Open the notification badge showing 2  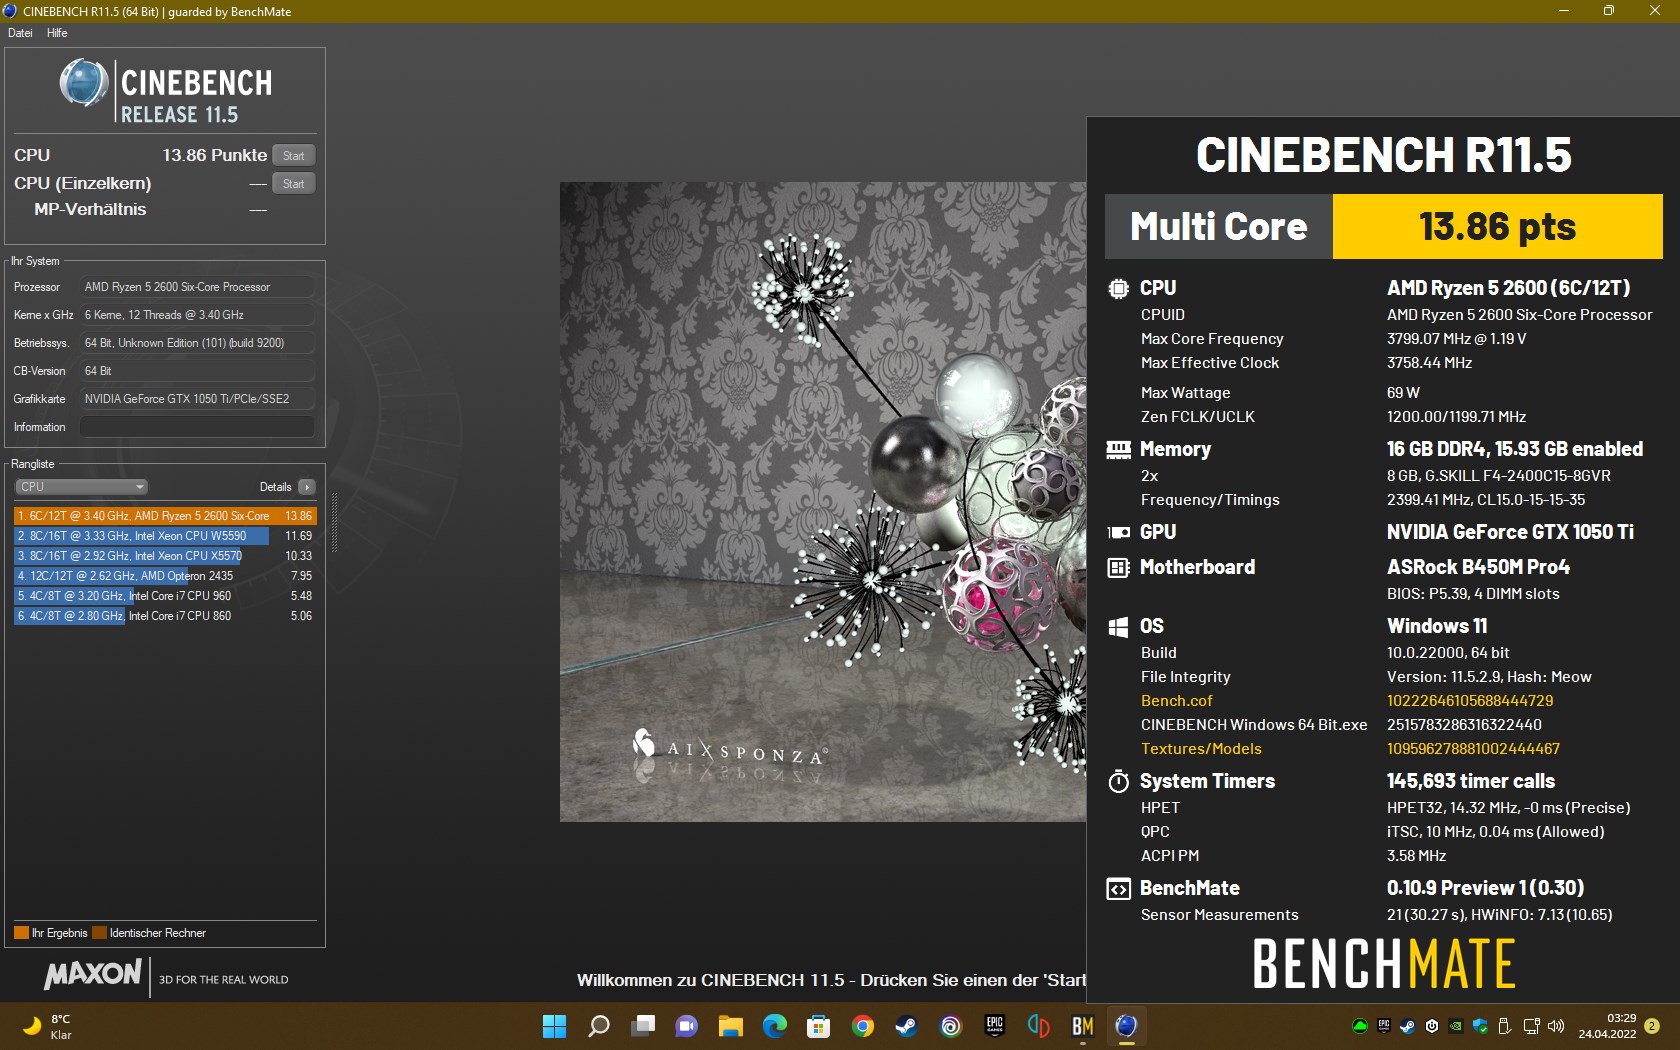[x=1652, y=1026]
